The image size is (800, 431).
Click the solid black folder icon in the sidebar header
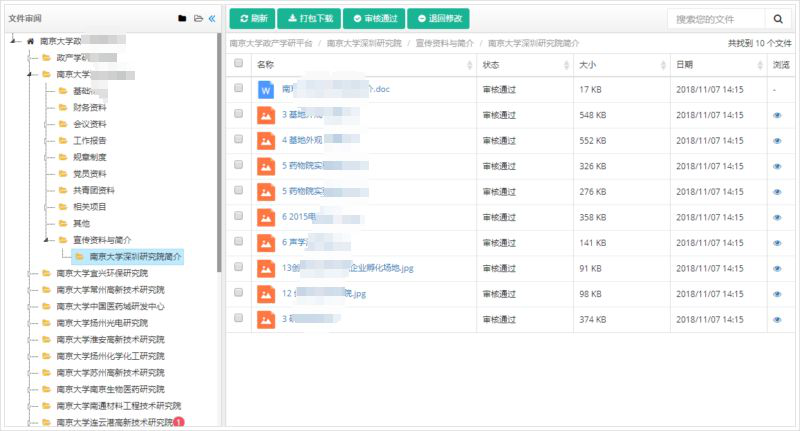(182, 18)
